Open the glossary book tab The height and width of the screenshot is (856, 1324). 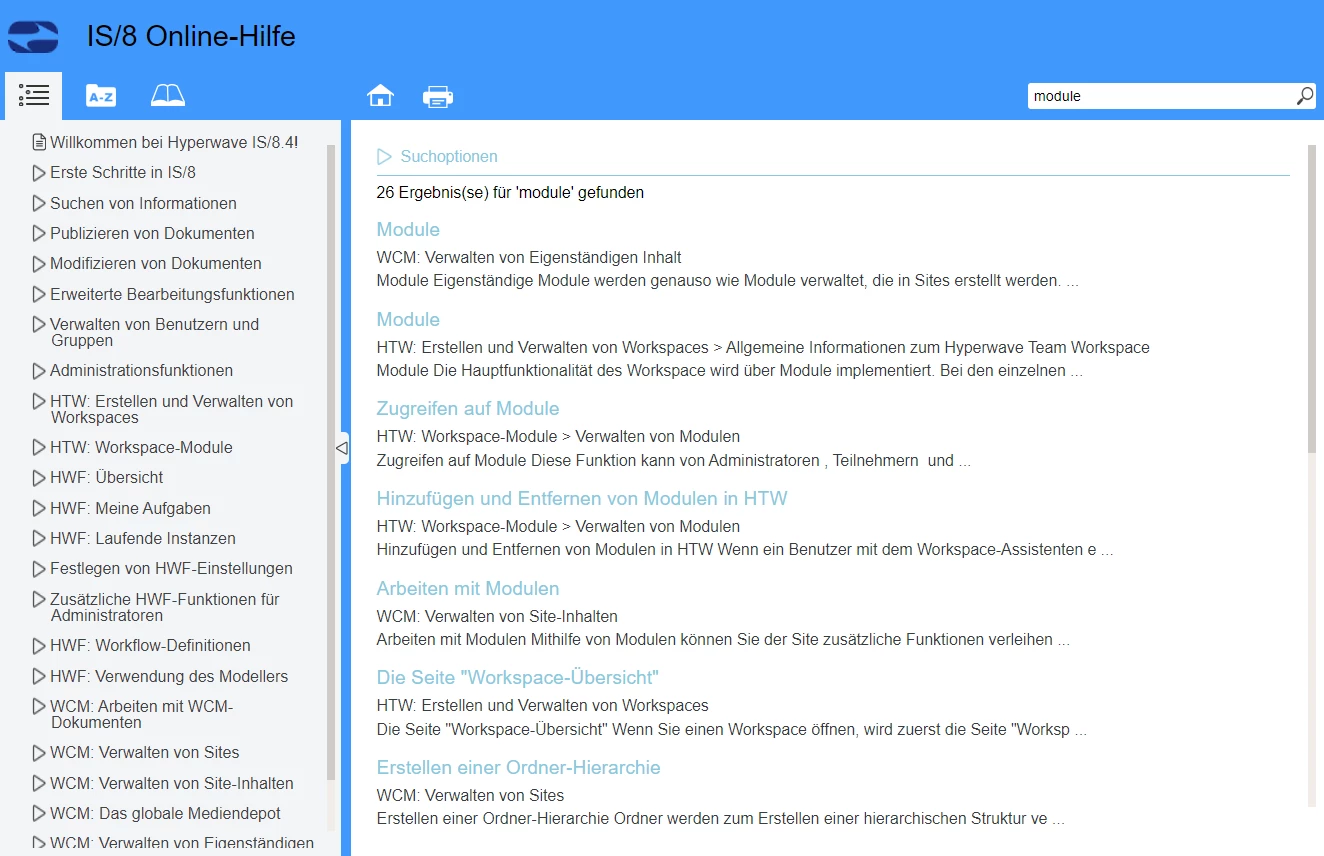[168, 96]
